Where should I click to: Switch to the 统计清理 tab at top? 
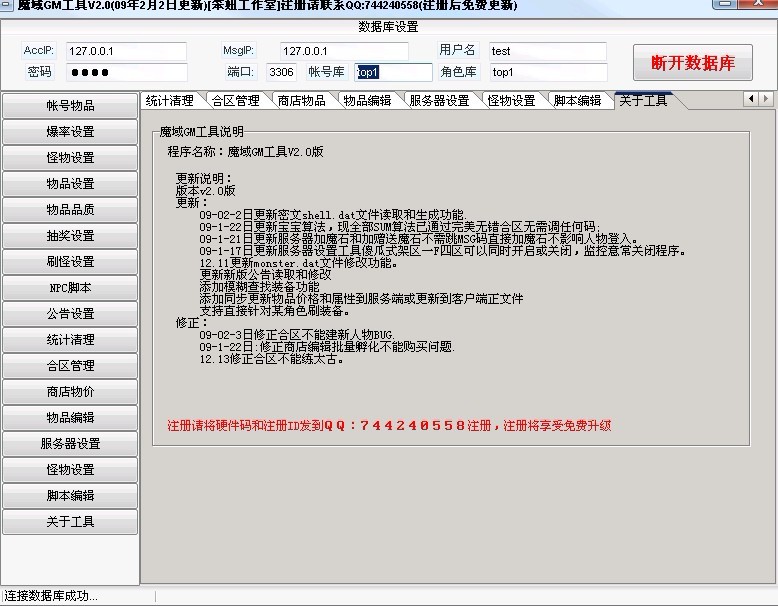point(169,101)
